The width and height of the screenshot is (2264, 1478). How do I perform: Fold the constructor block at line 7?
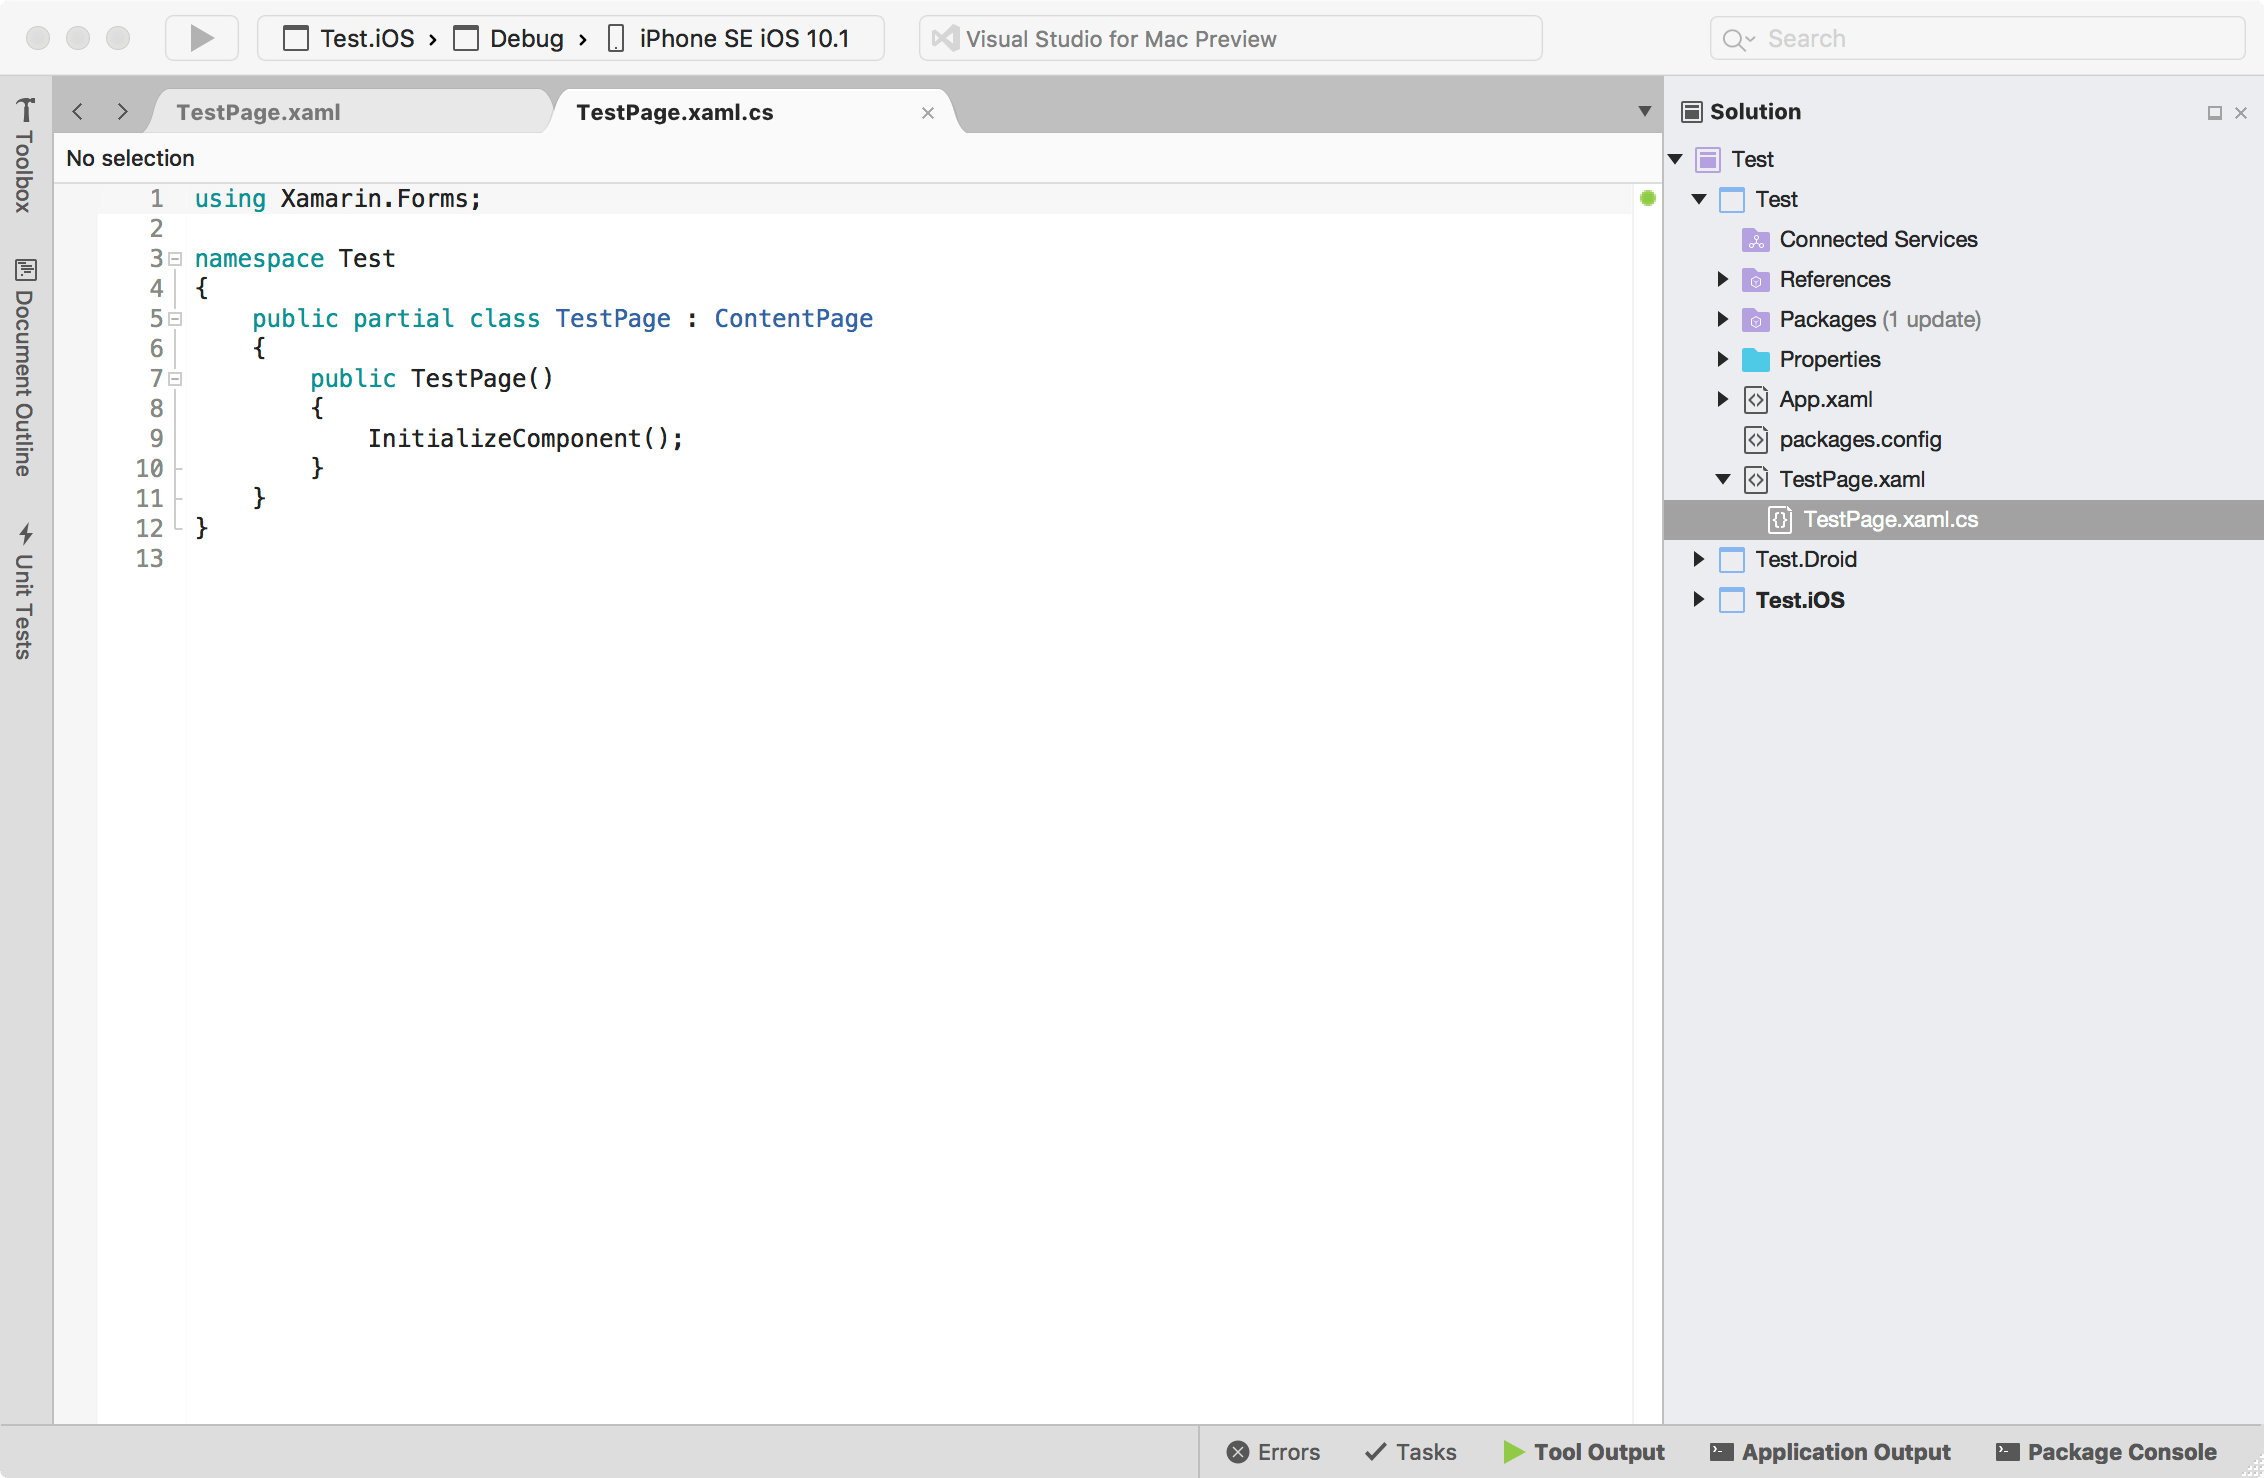[x=175, y=379]
